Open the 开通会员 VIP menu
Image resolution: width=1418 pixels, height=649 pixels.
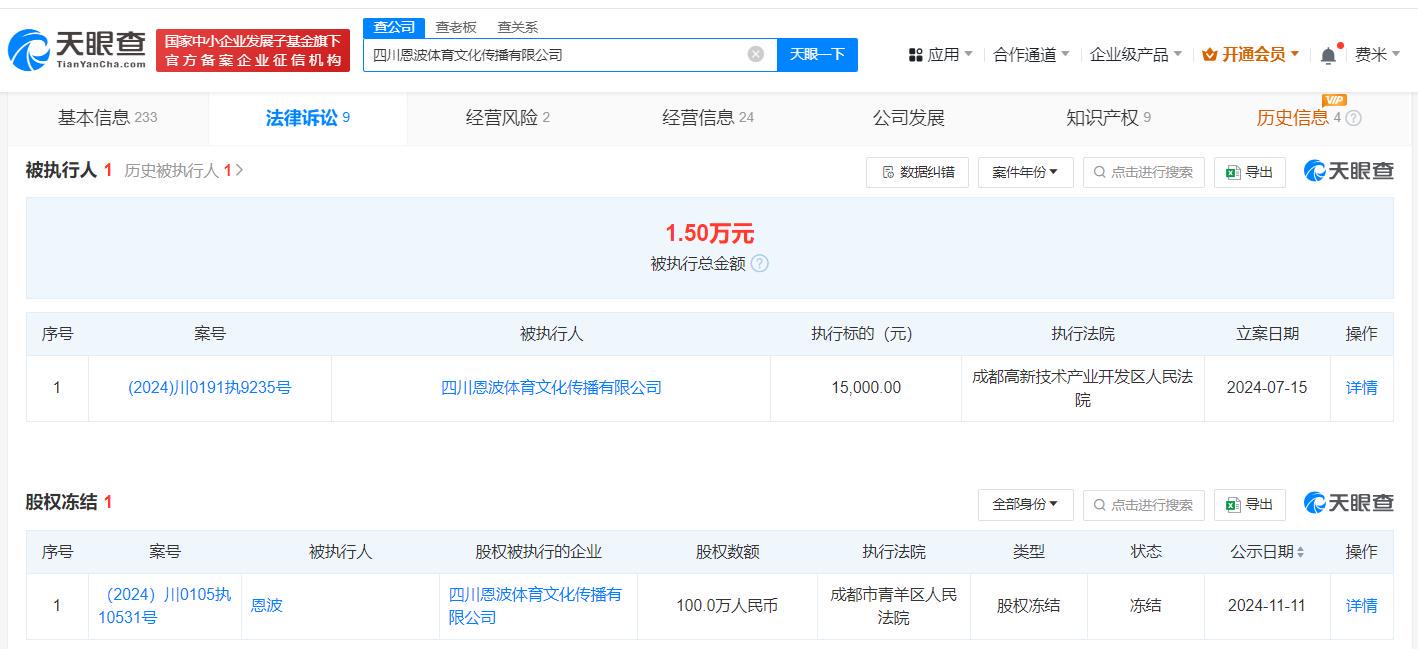pyautogui.click(x=1251, y=55)
